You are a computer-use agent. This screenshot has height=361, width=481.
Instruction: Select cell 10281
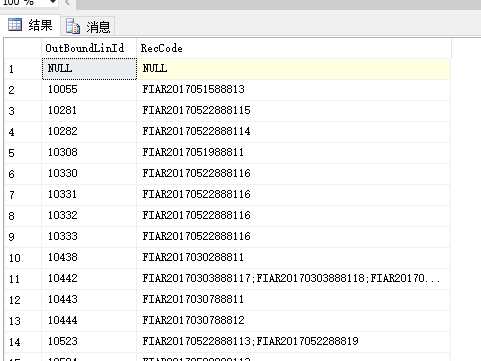pyautogui.click(x=89, y=111)
